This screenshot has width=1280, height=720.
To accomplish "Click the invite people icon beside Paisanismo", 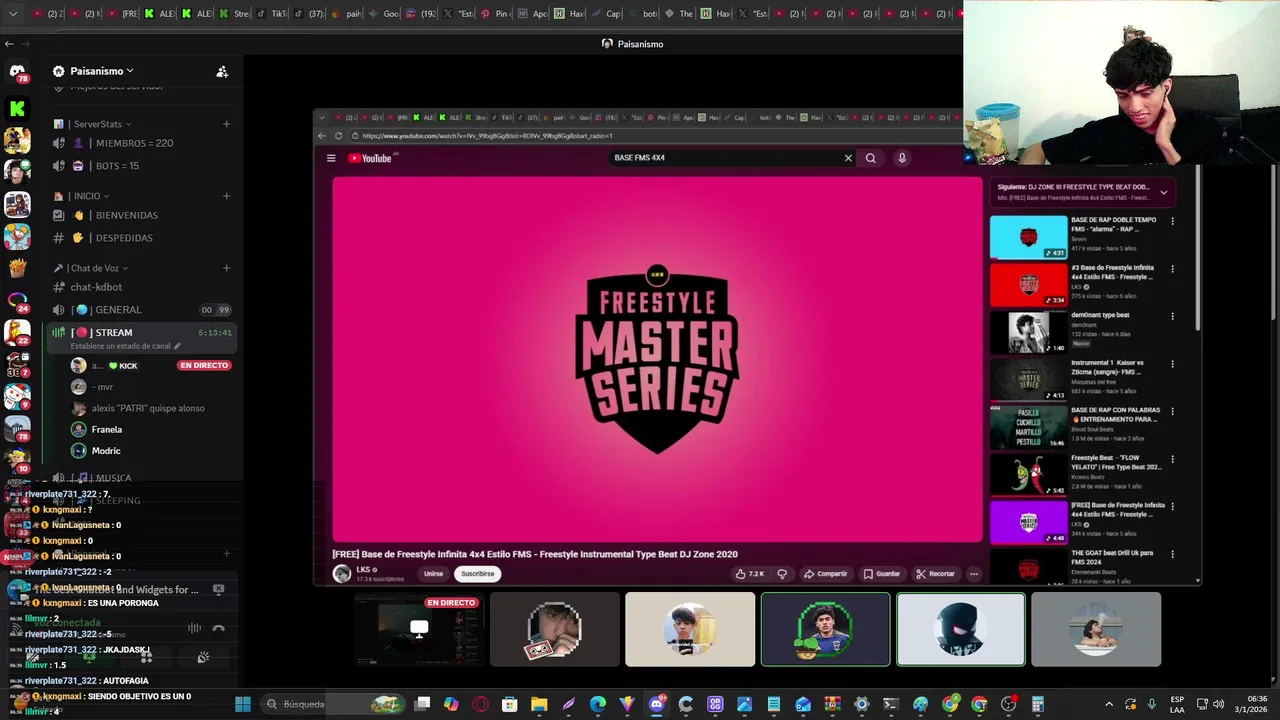I will coord(222,71).
